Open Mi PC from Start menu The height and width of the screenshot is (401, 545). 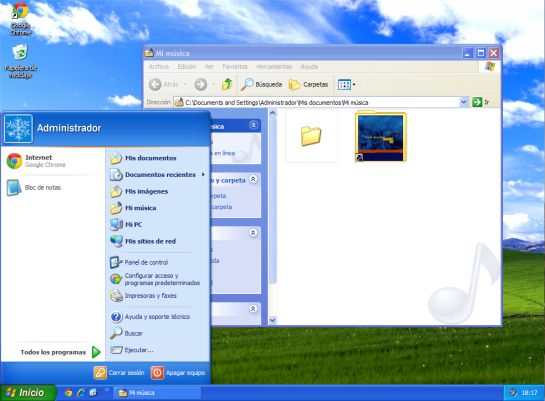[x=126, y=224]
